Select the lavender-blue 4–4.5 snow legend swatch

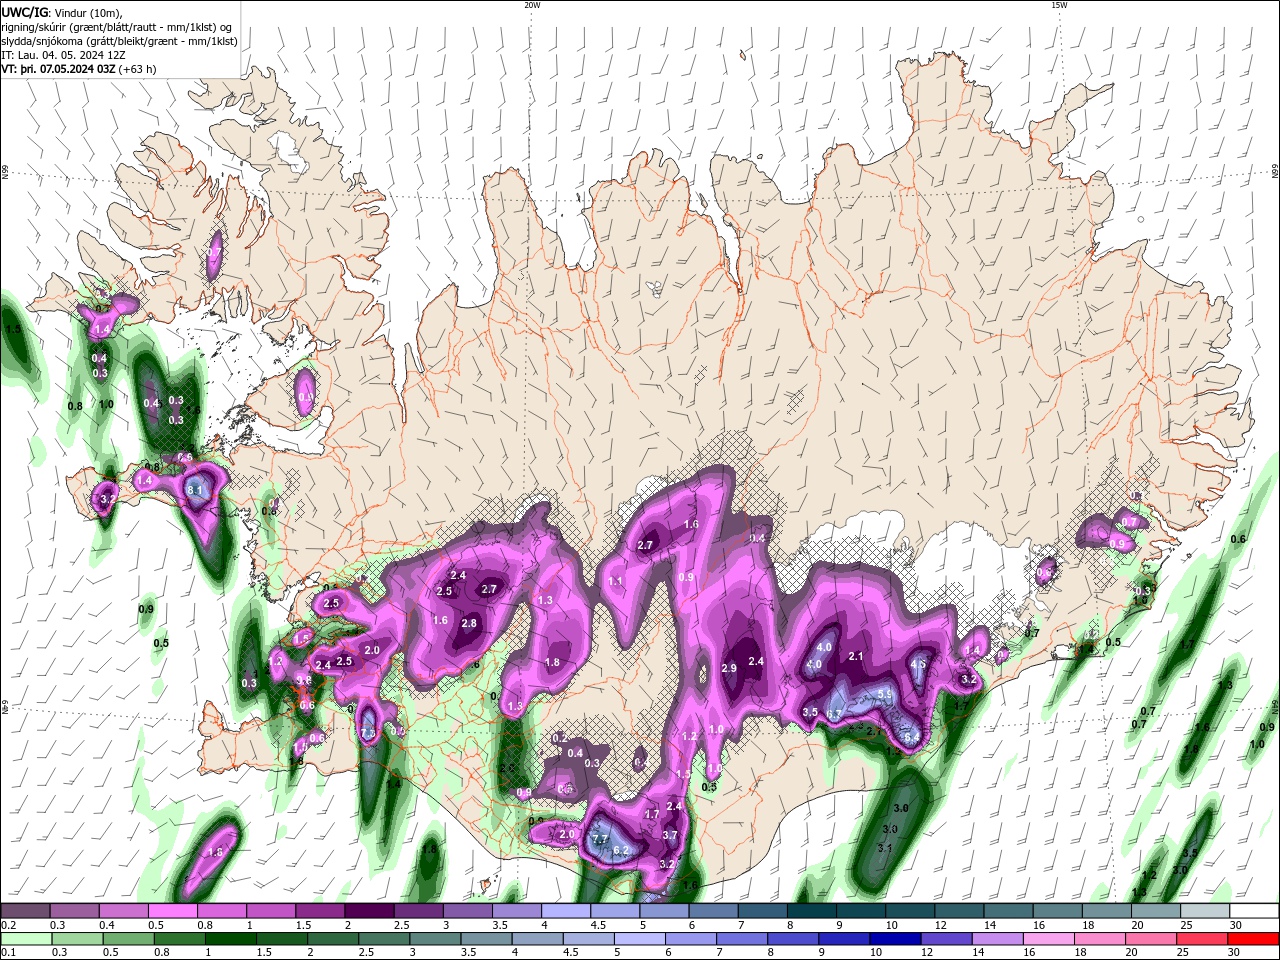tap(566, 911)
